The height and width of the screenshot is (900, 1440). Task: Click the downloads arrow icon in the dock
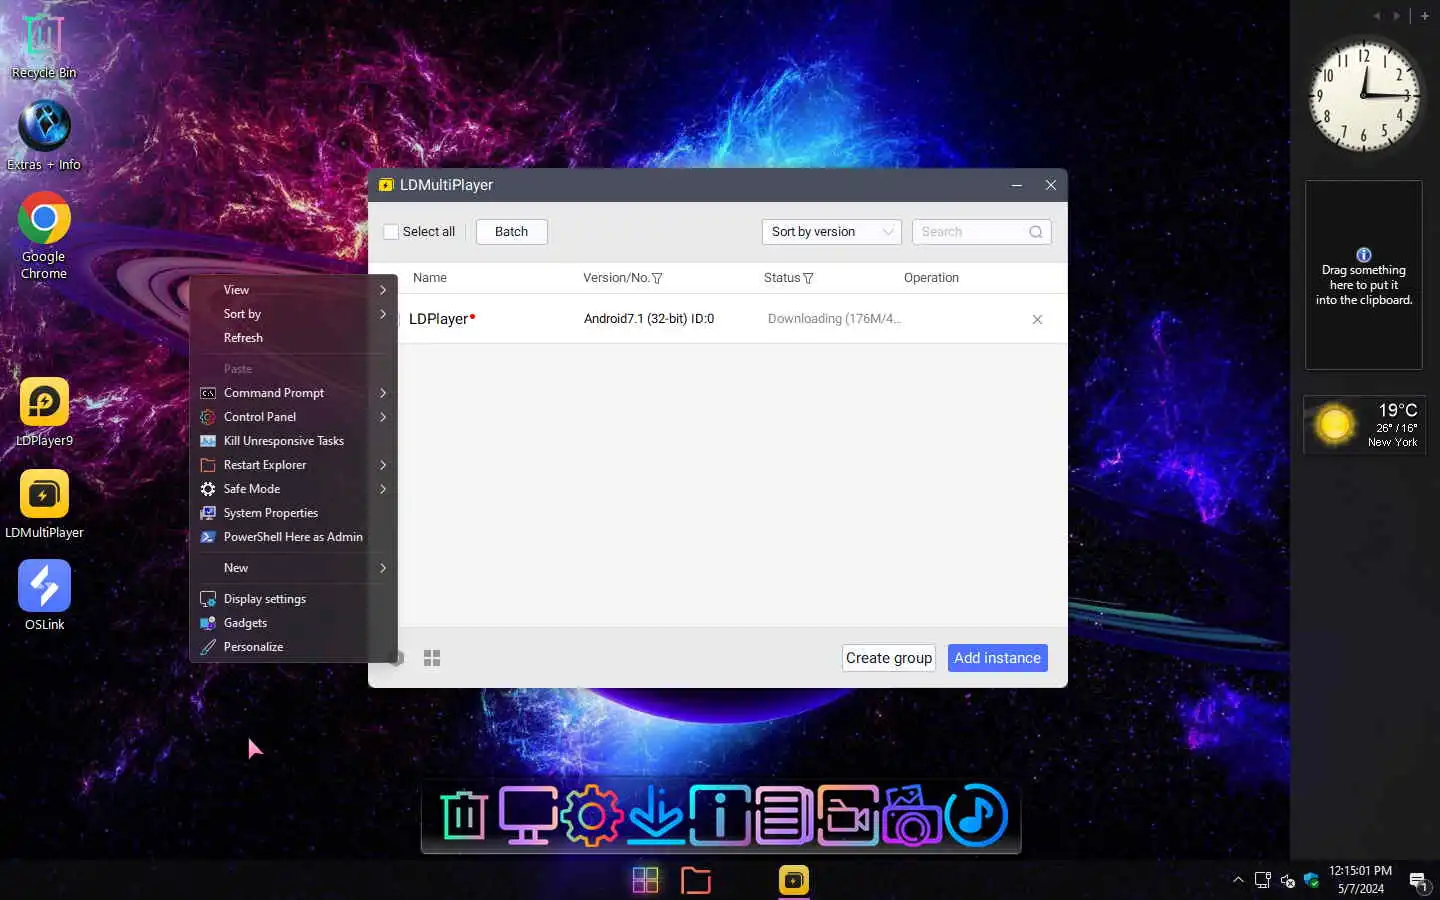point(656,816)
